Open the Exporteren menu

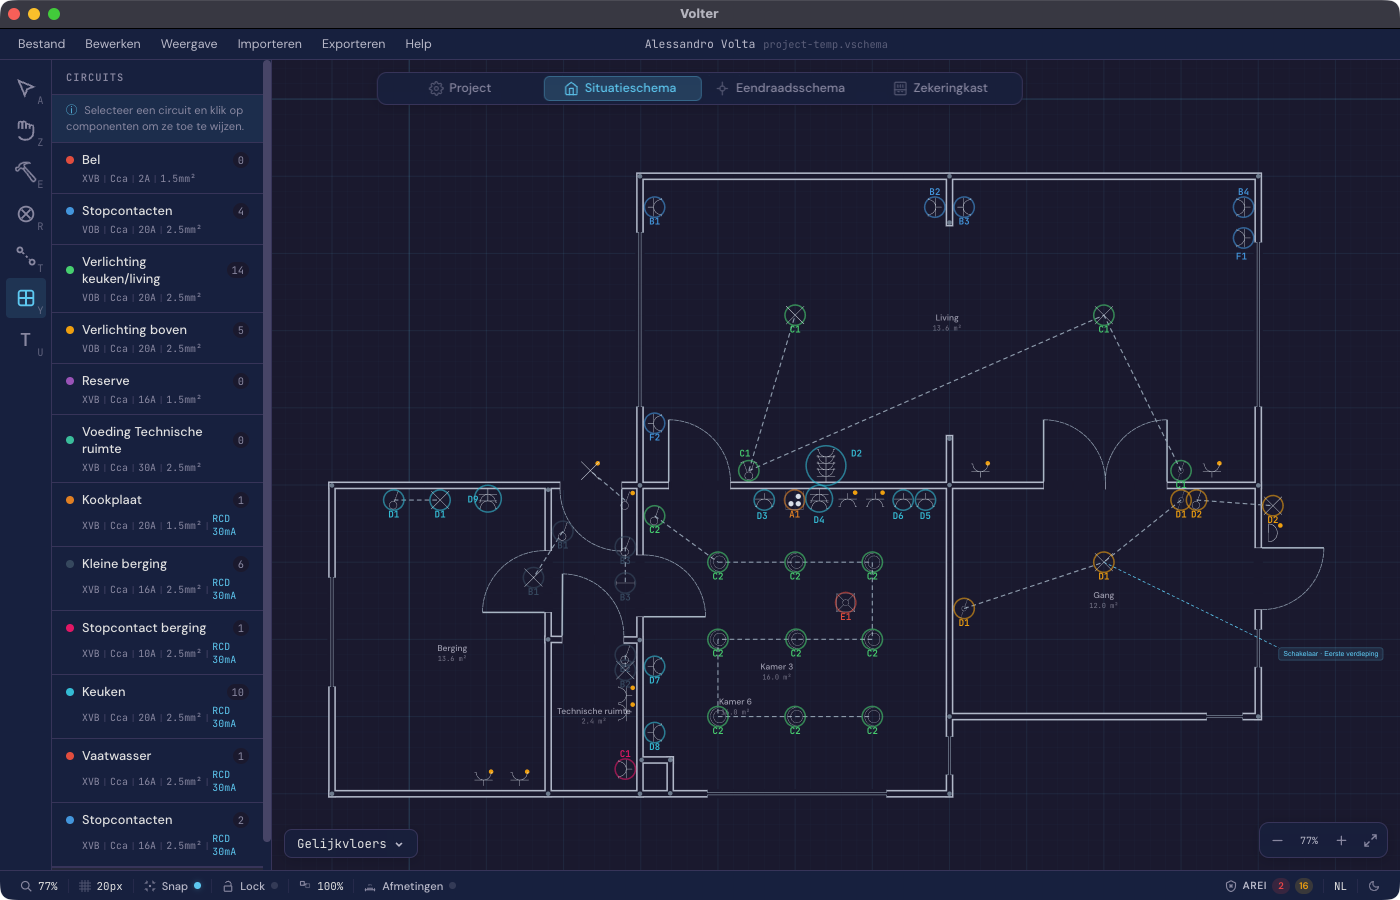pos(353,44)
